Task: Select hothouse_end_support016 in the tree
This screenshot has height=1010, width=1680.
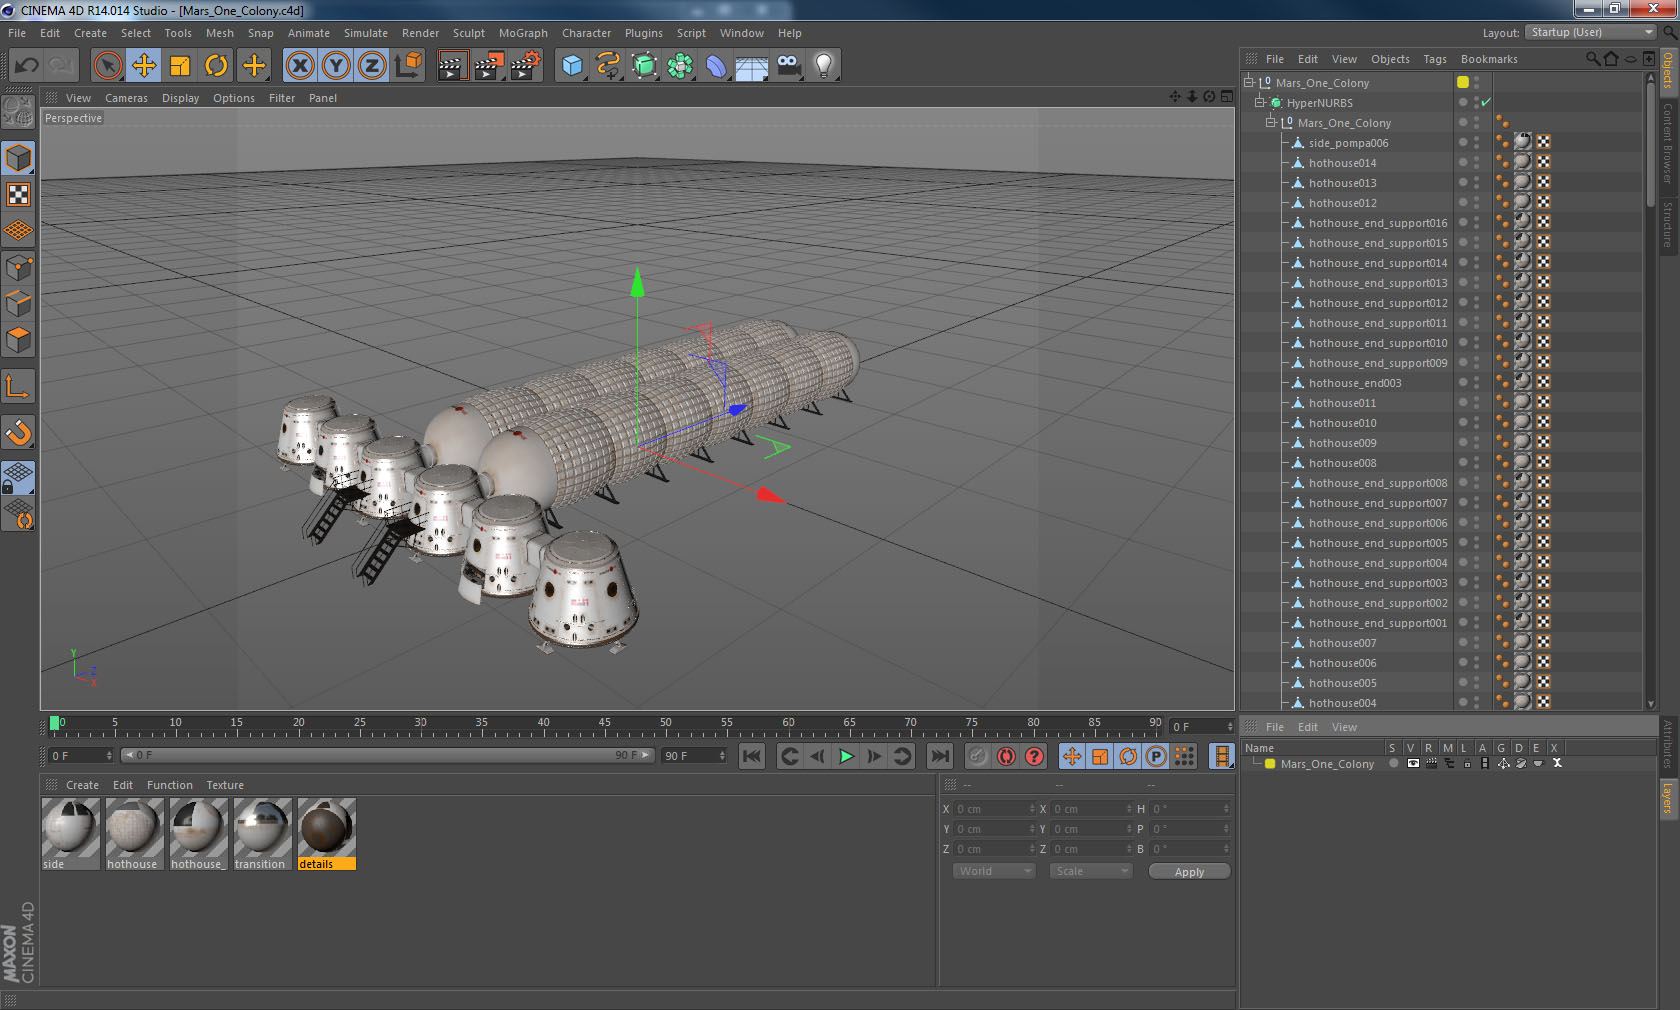Action: coord(1378,223)
